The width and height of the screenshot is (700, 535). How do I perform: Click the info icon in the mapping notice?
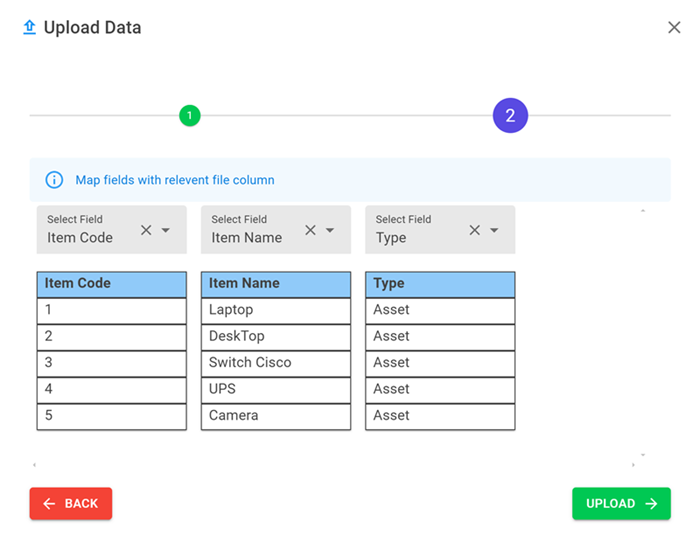click(x=55, y=180)
